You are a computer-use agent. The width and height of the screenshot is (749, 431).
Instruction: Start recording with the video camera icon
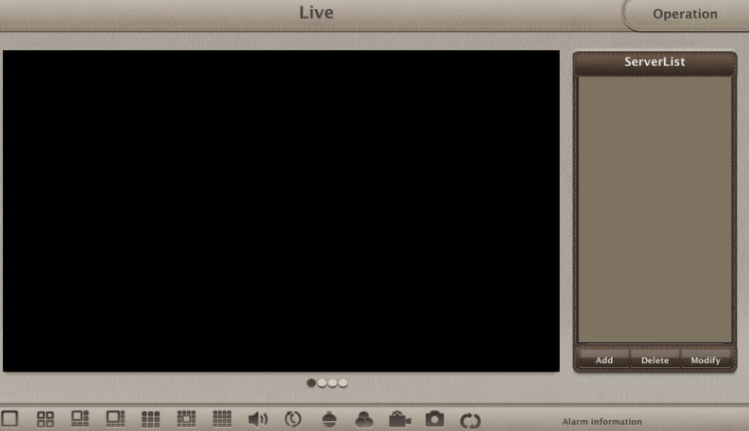point(400,420)
